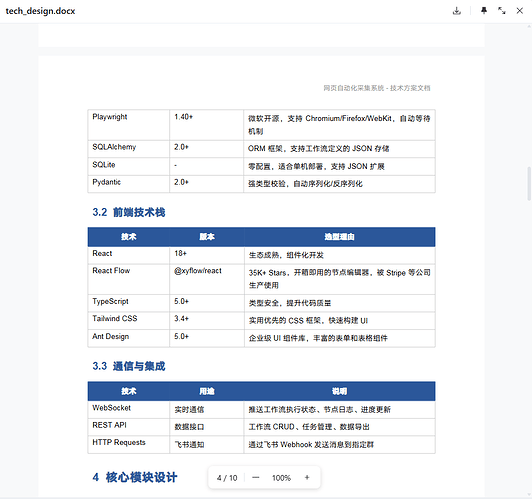
Task: Click the 工作流 CRUD description cell
Action: click(339, 427)
